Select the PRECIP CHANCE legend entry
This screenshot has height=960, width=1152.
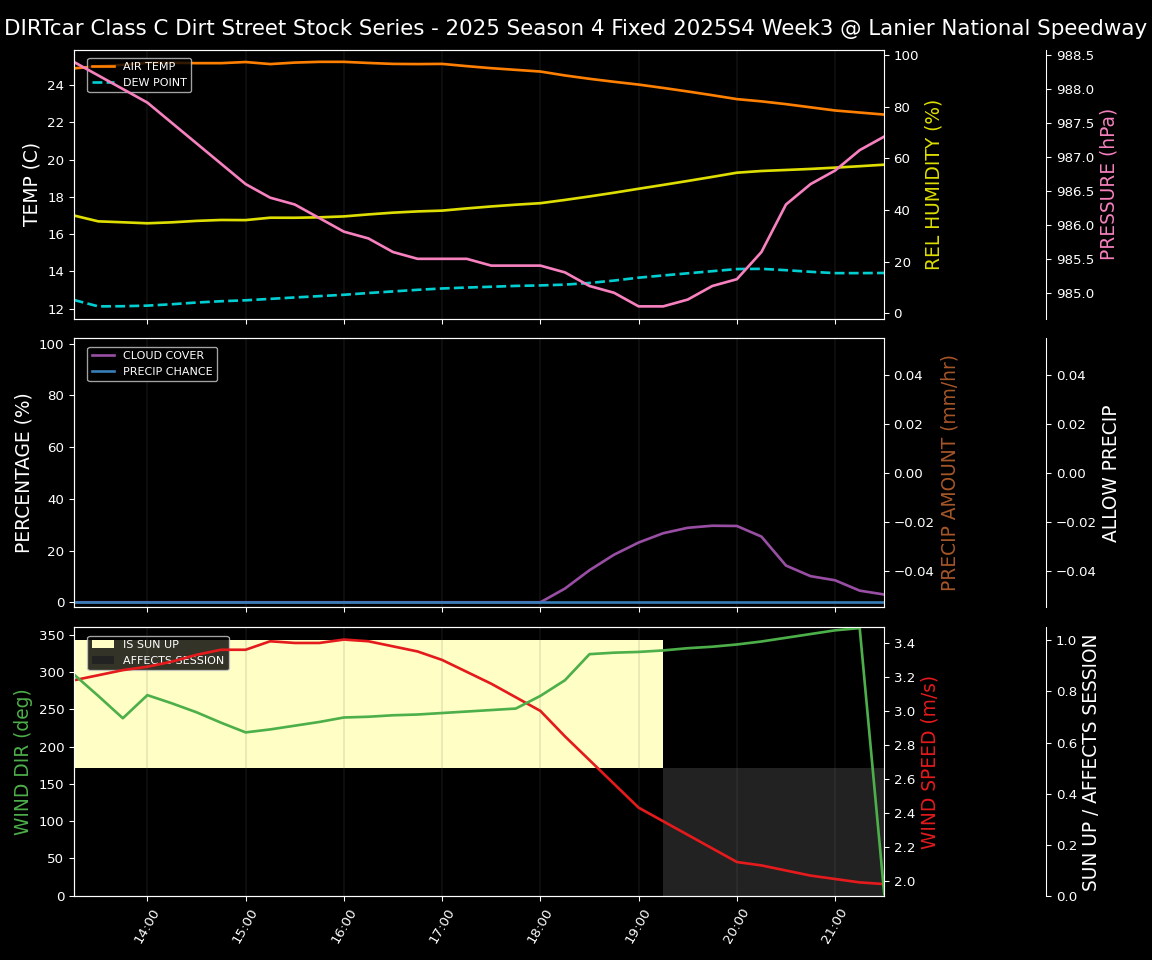pos(167,372)
